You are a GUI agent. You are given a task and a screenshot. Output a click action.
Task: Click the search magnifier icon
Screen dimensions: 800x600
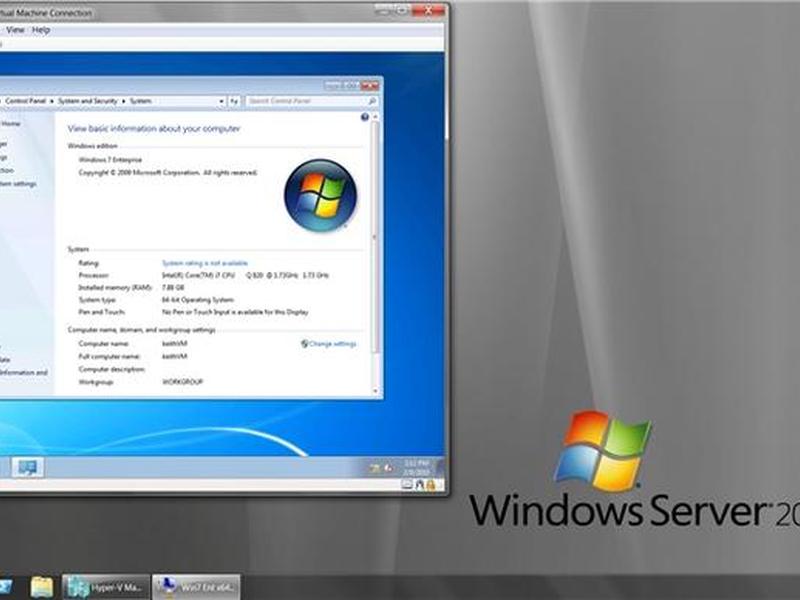(x=372, y=101)
